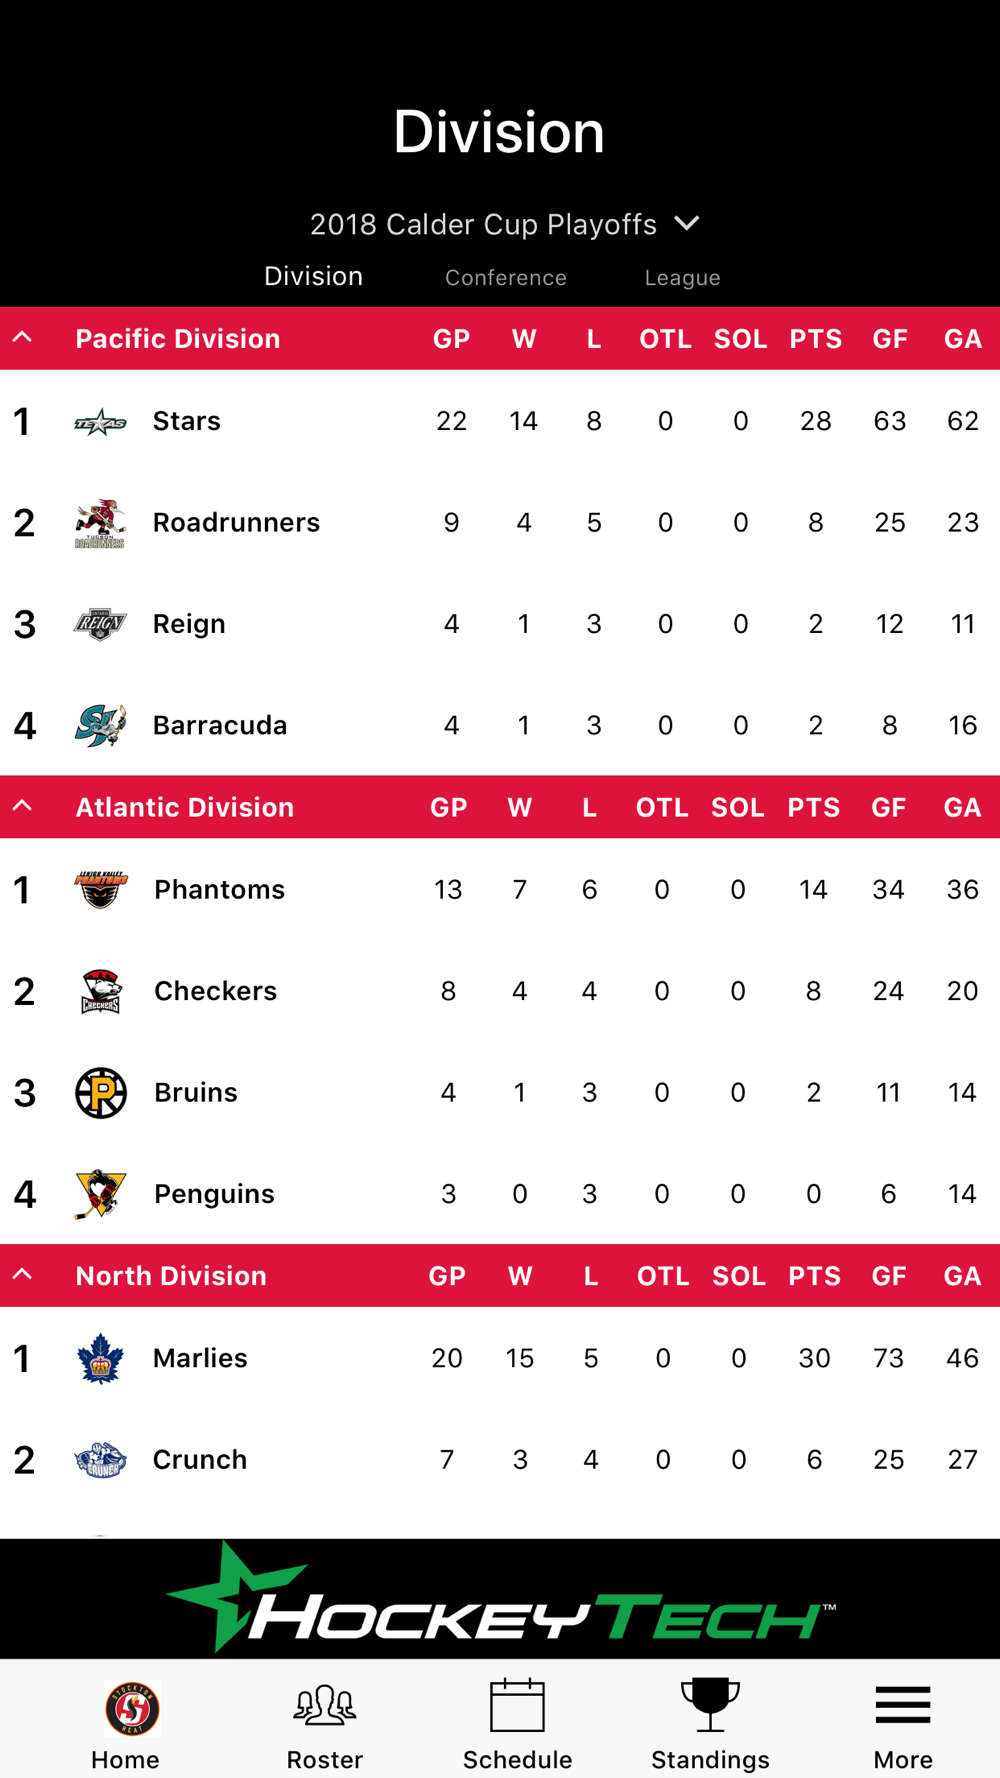Tap the Texas Stars team logo
This screenshot has width=1000, height=1778.
point(100,422)
